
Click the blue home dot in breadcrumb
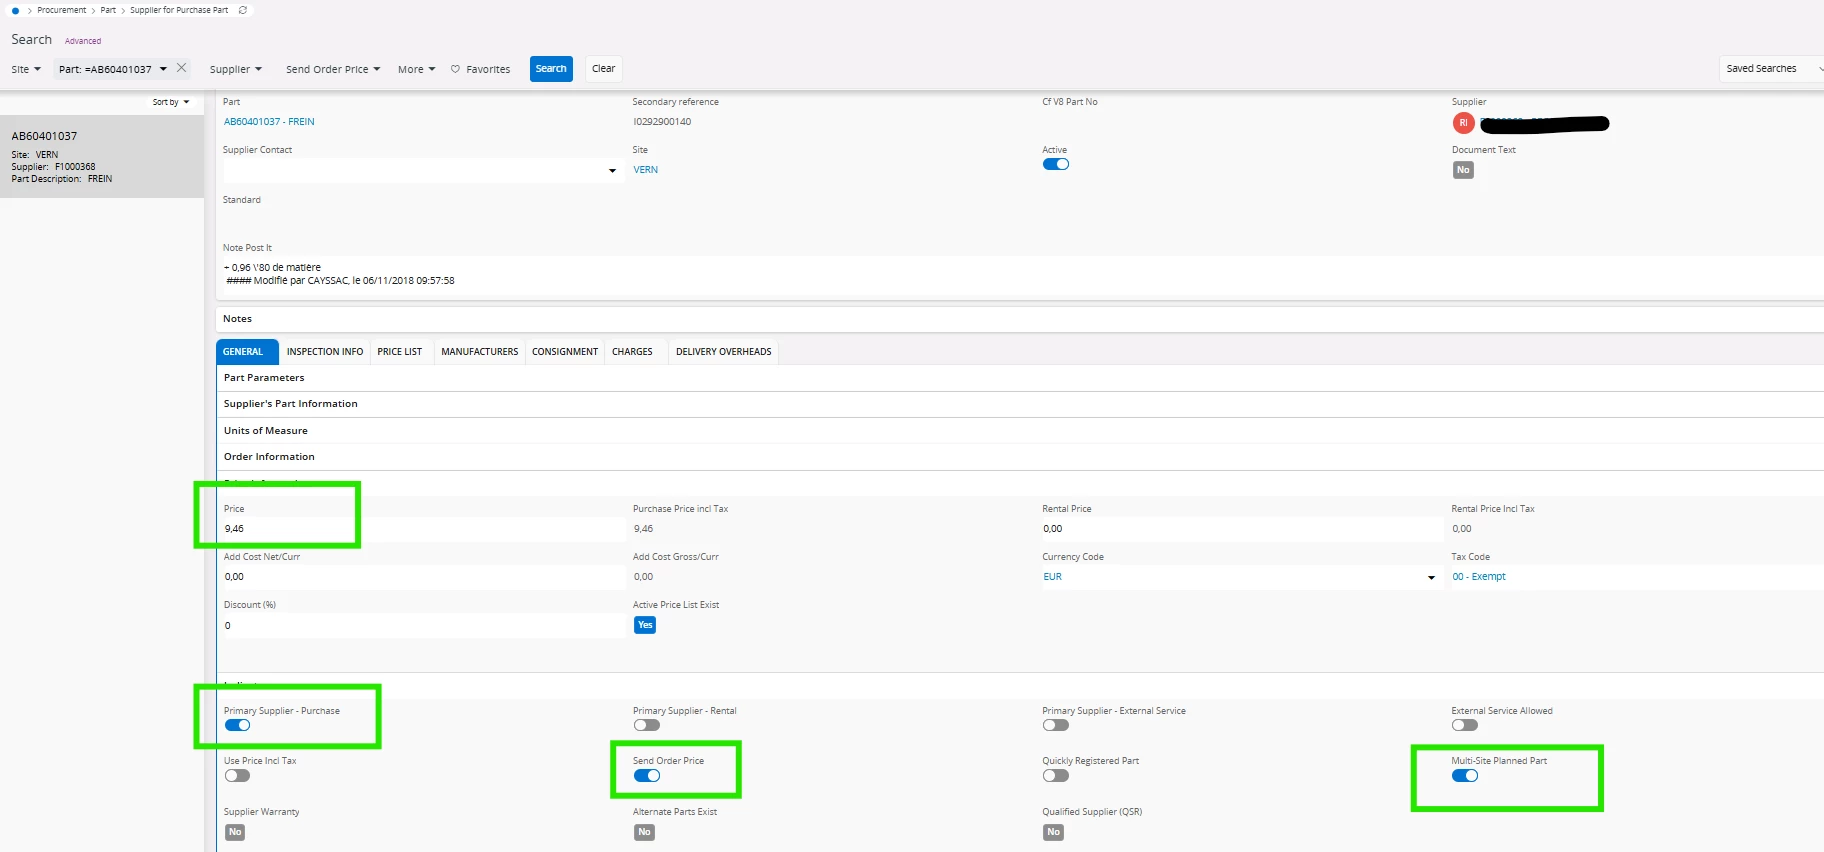[15, 10]
